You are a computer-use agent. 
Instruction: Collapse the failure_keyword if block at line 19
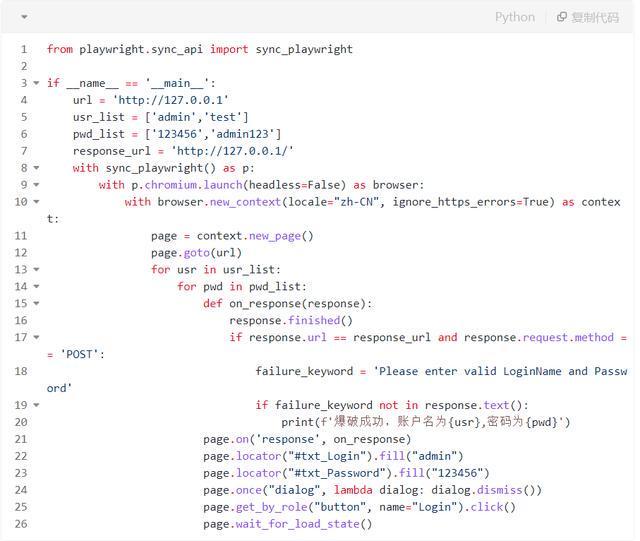click(x=37, y=405)
